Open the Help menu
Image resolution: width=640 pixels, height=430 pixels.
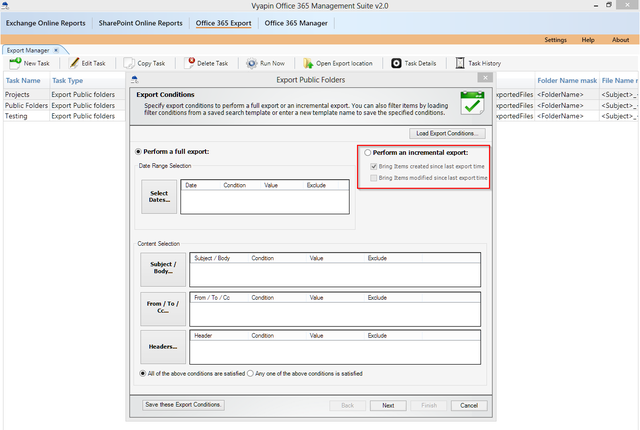click(x=588, y=40)
